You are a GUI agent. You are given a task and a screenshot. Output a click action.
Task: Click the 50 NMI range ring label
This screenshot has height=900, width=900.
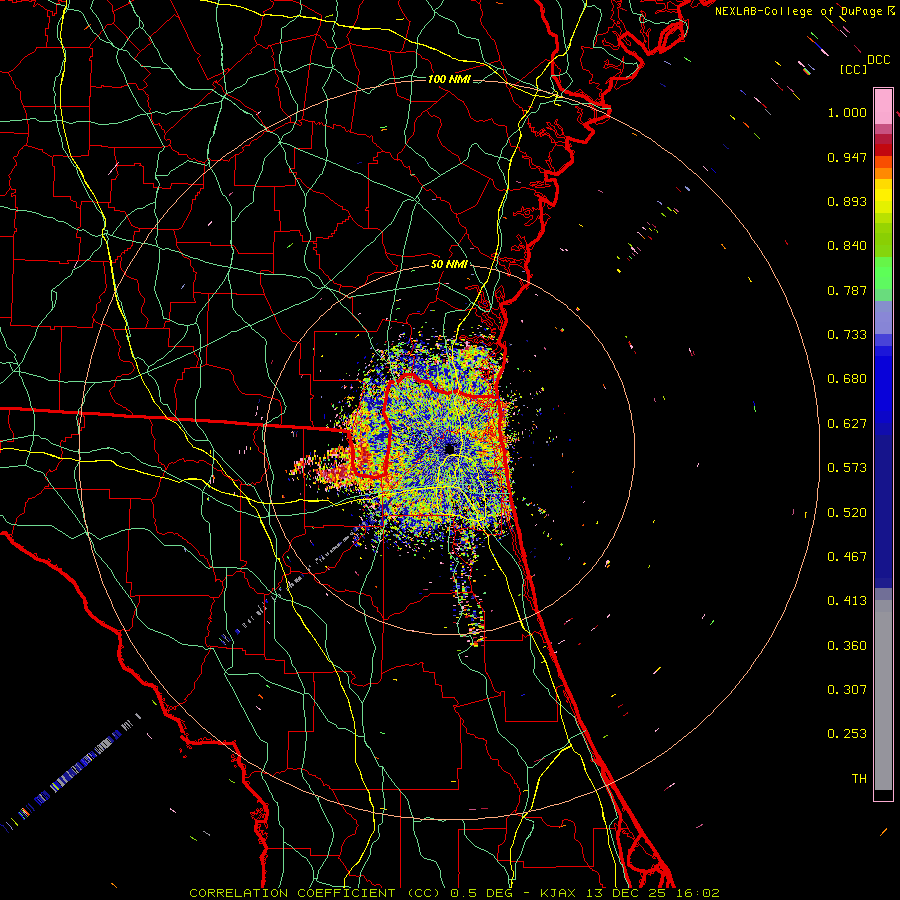pyautogui.click(x=449, y=265)
